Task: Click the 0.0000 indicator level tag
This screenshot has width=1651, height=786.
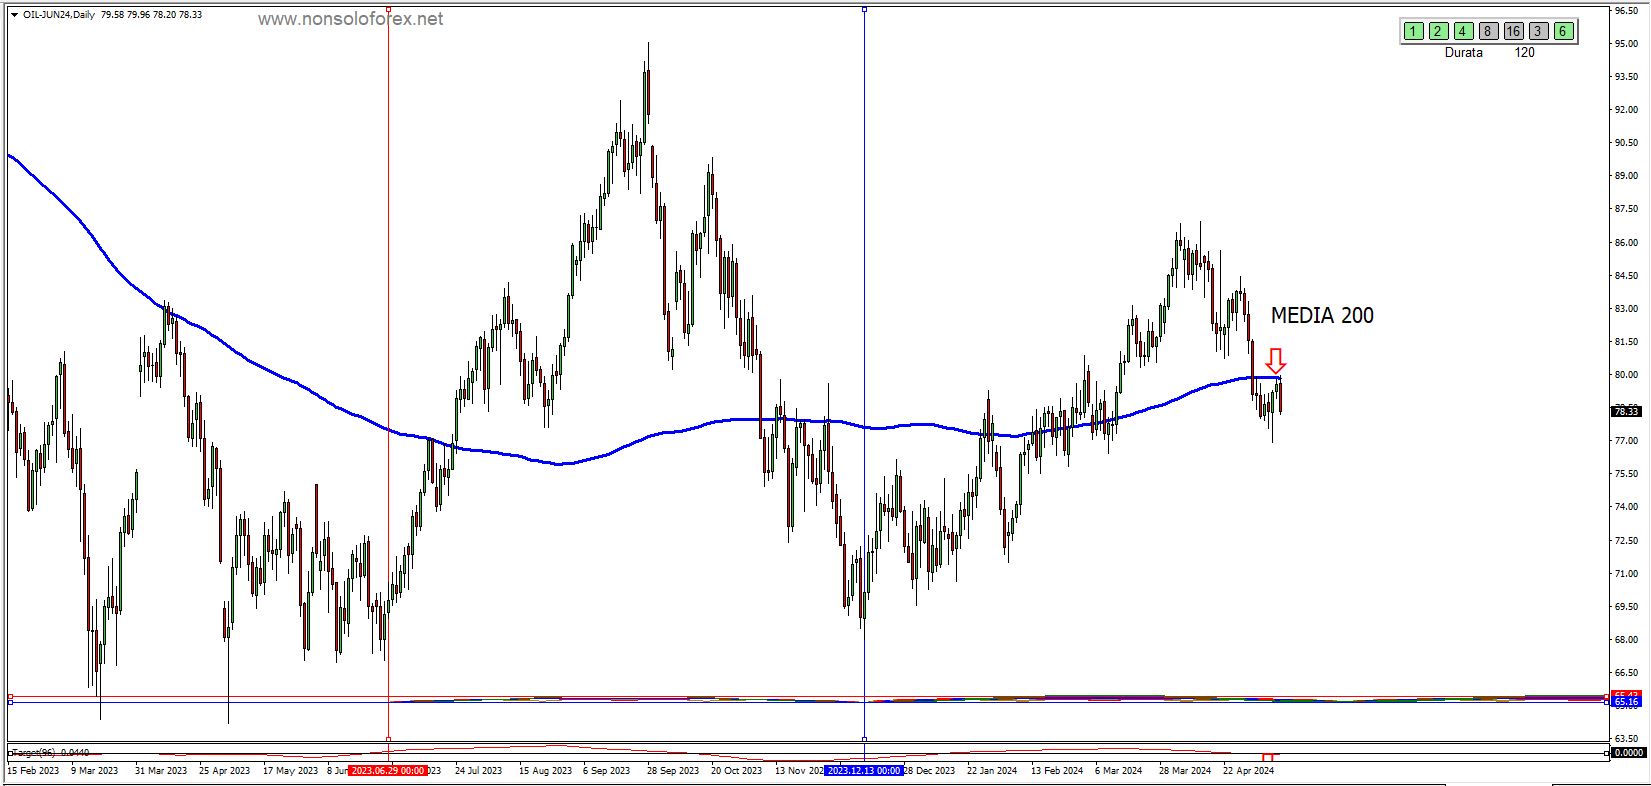Action: tap(1628, 752)
